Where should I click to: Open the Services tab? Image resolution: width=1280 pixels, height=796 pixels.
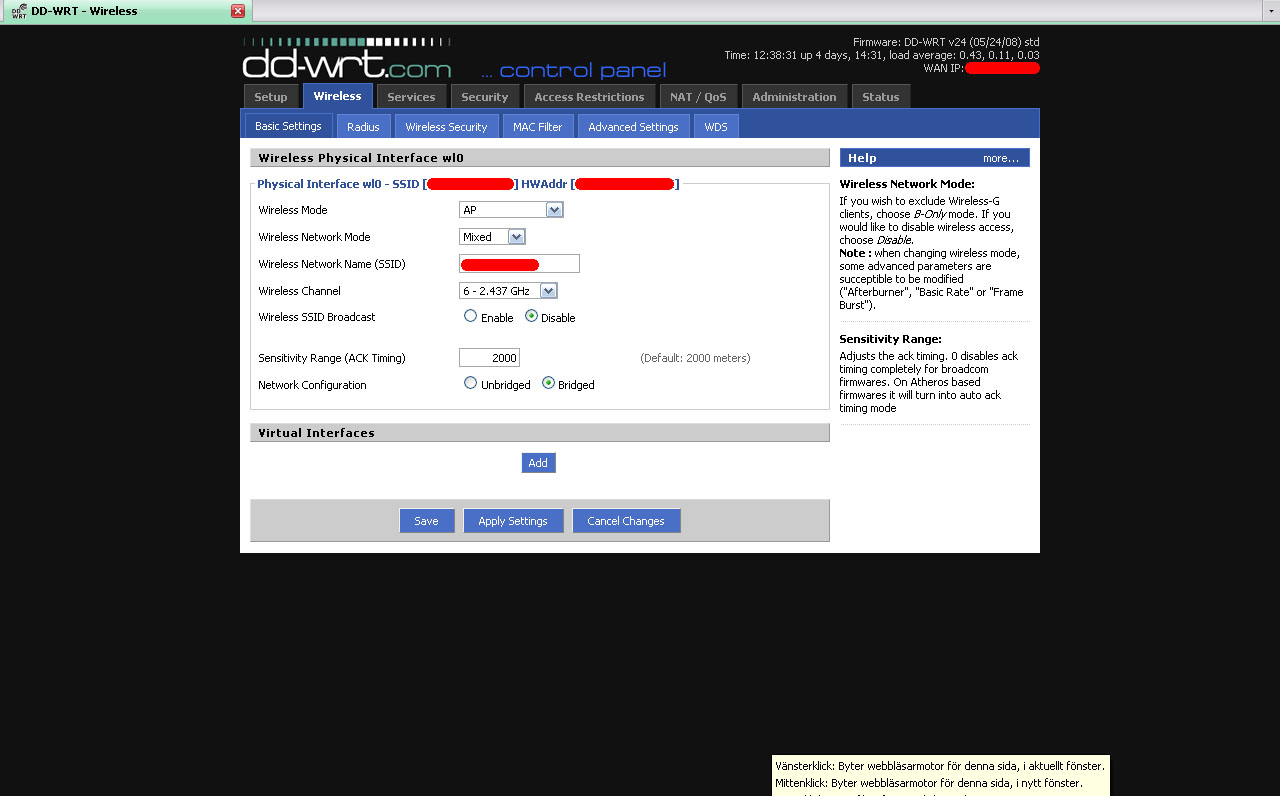point(411,97)
